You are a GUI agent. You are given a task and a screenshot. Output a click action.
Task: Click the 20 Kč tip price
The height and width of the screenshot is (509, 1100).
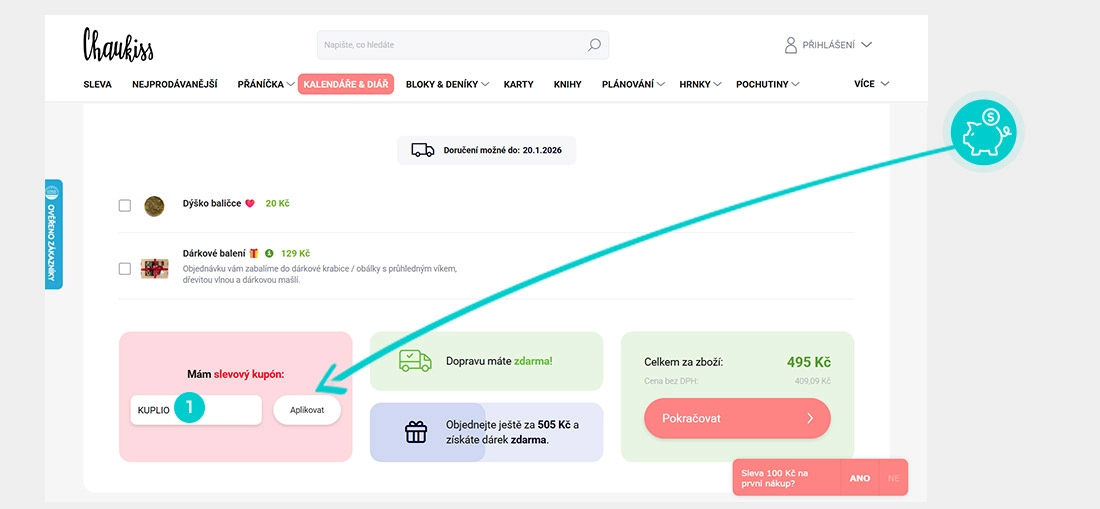[277, 203]
